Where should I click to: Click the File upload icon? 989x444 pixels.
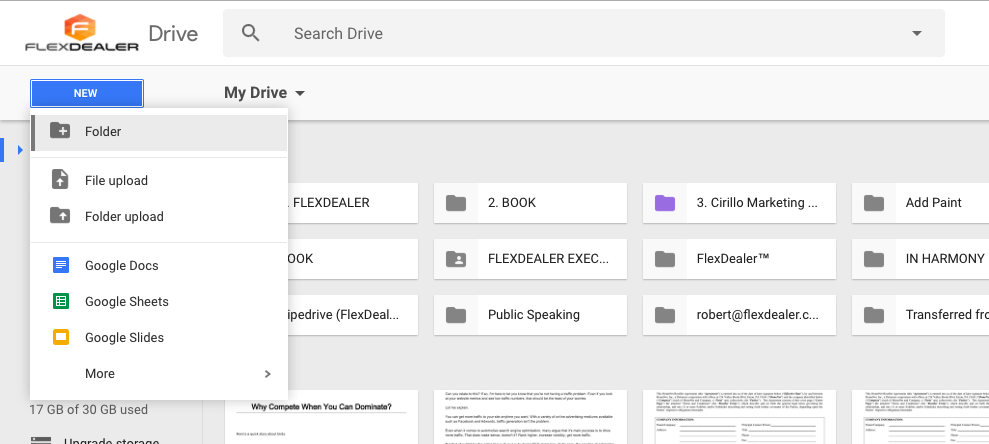61,181
